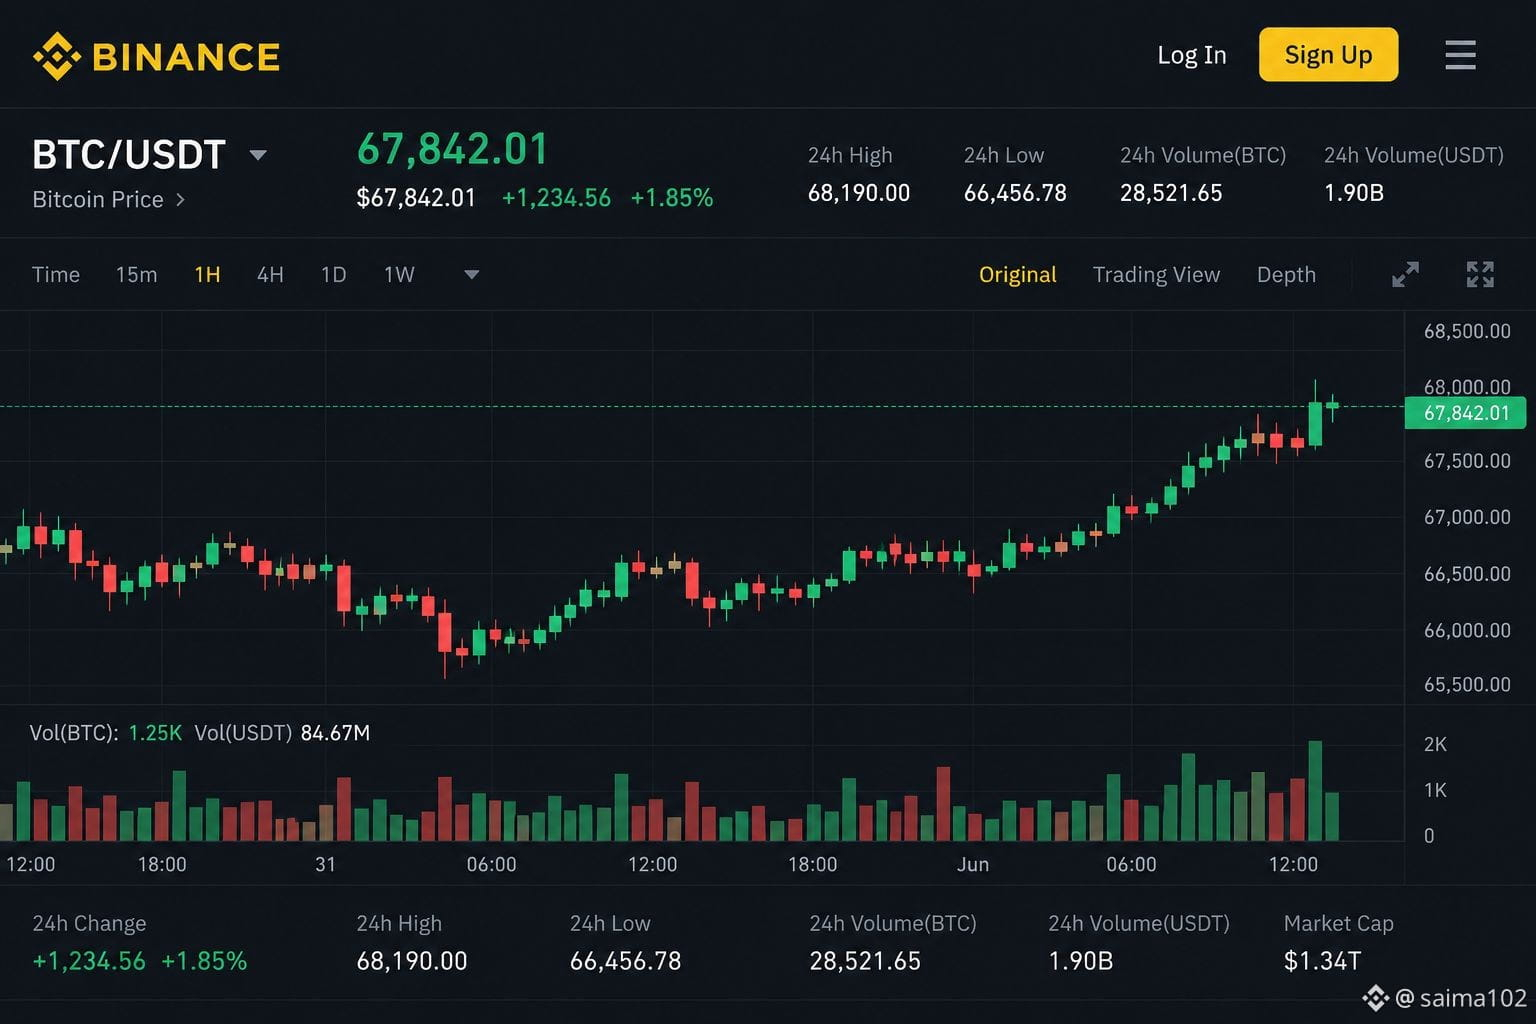Screen dimensions: 1536x1024
Task: Click the Log In link
Action: tap(1191, 55)
